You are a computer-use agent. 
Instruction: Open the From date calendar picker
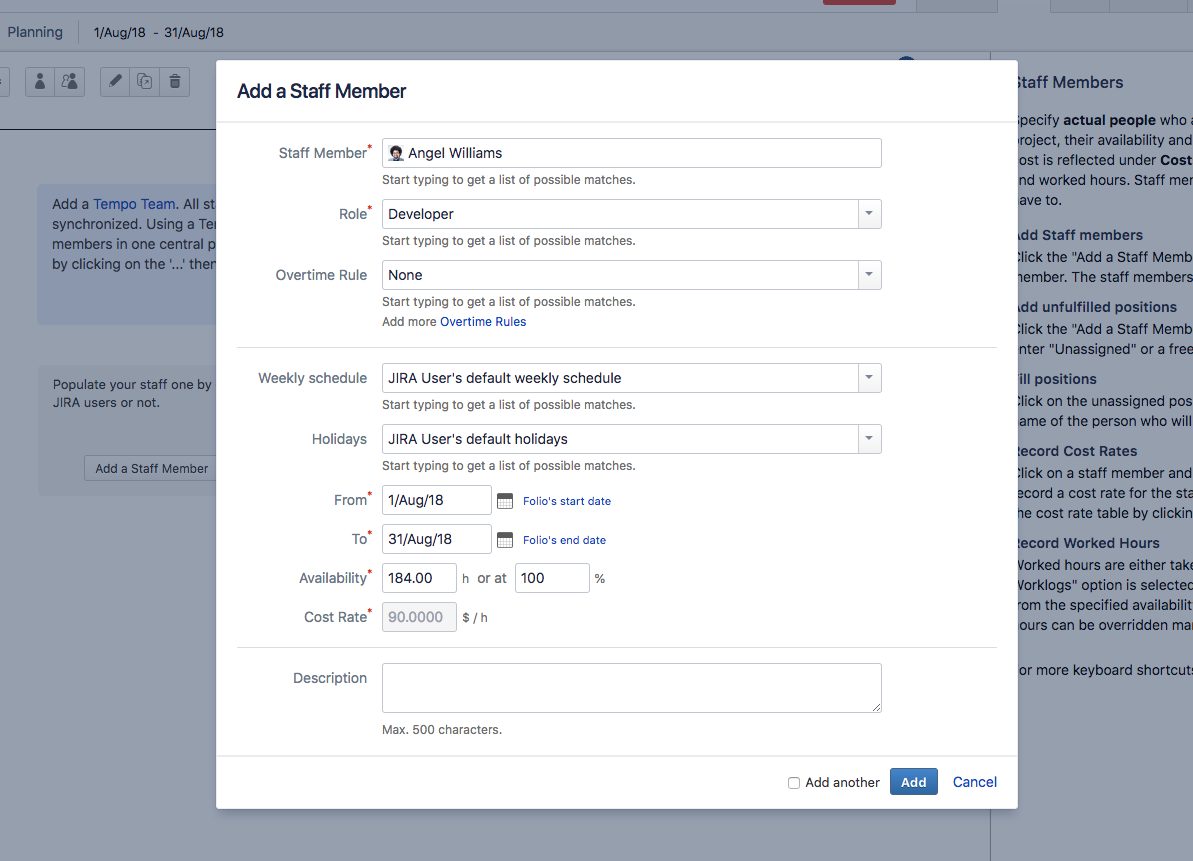pos(505,501)
